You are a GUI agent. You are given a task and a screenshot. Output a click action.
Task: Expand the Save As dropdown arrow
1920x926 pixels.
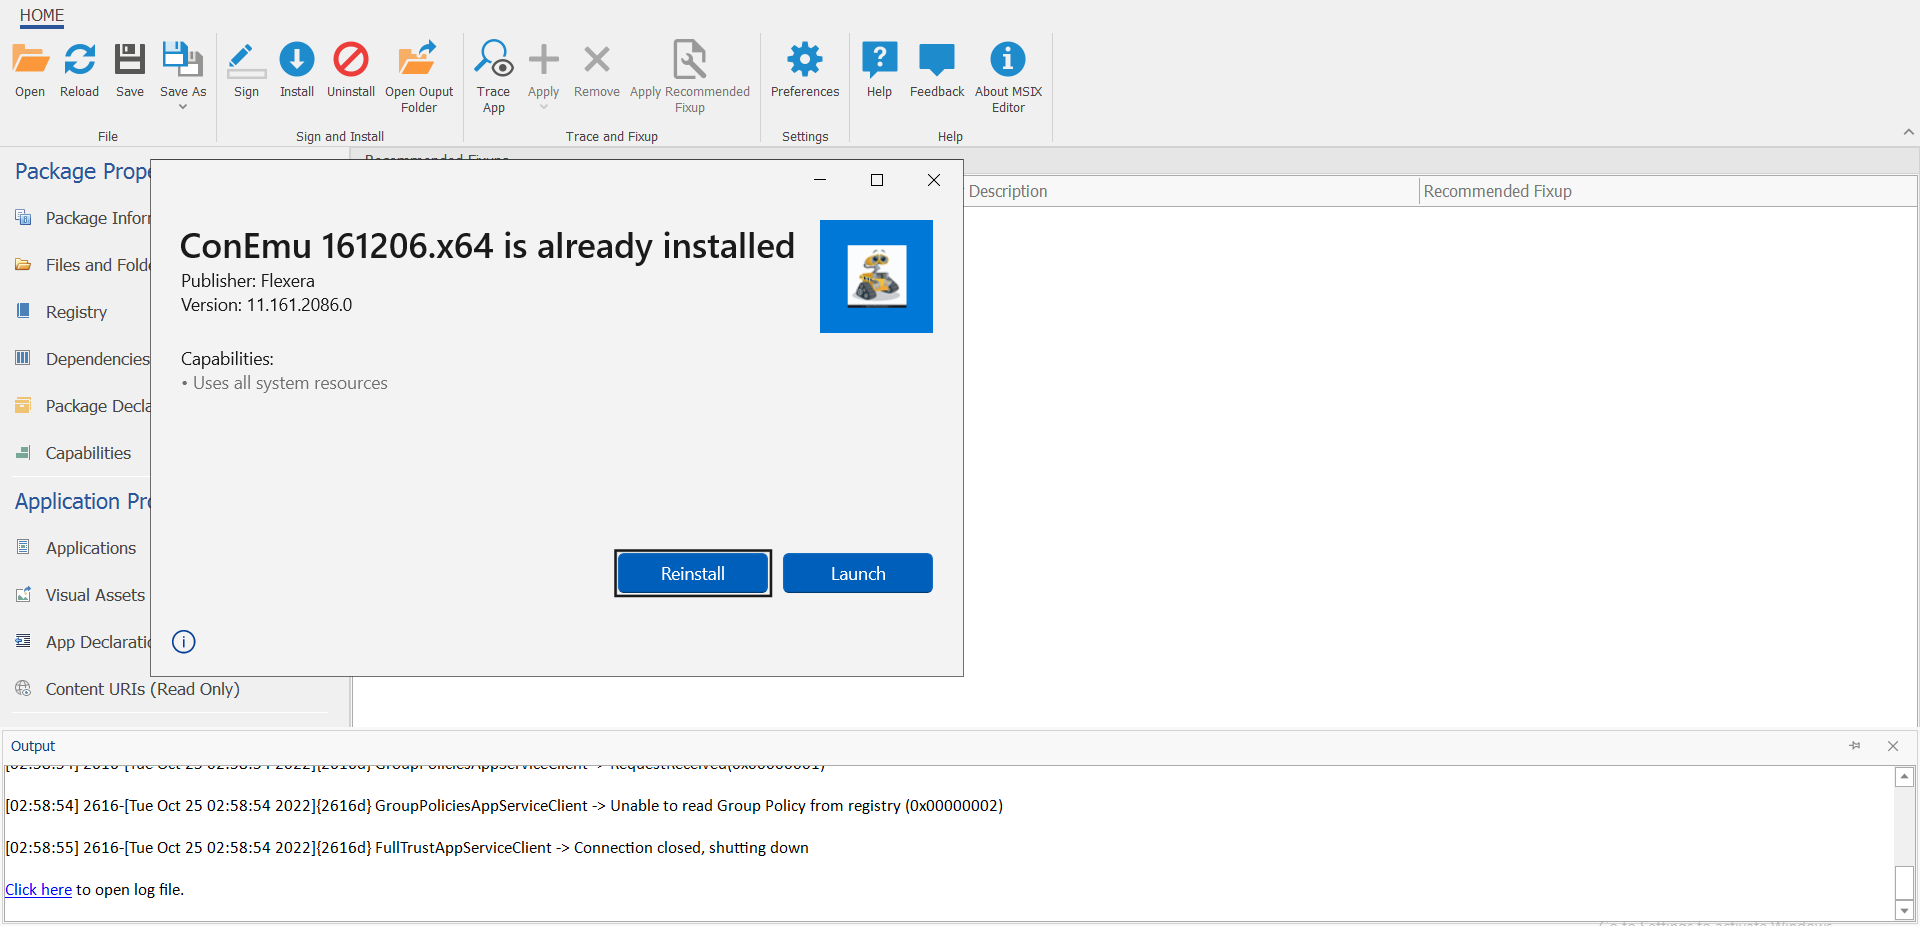[x=183, y=107]
